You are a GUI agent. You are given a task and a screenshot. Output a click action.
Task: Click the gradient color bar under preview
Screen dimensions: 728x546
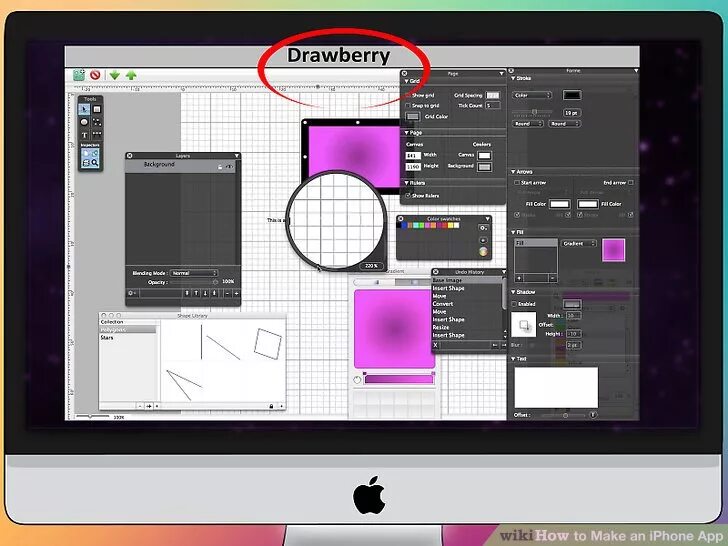tap(399, 379)
